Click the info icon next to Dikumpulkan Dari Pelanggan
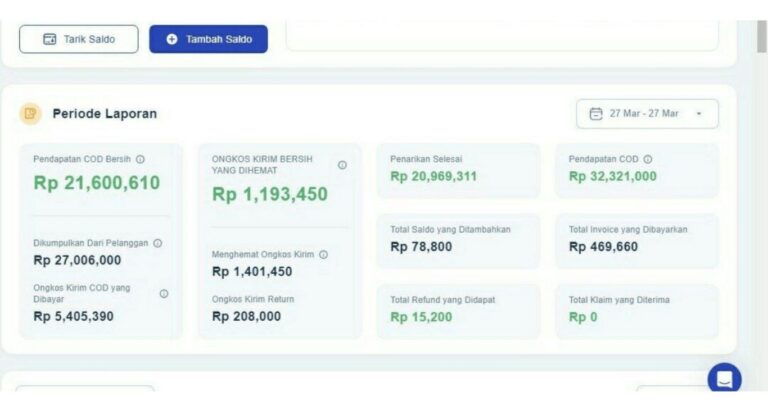Viewport: 768px width, 419px height. coord(158,243)
